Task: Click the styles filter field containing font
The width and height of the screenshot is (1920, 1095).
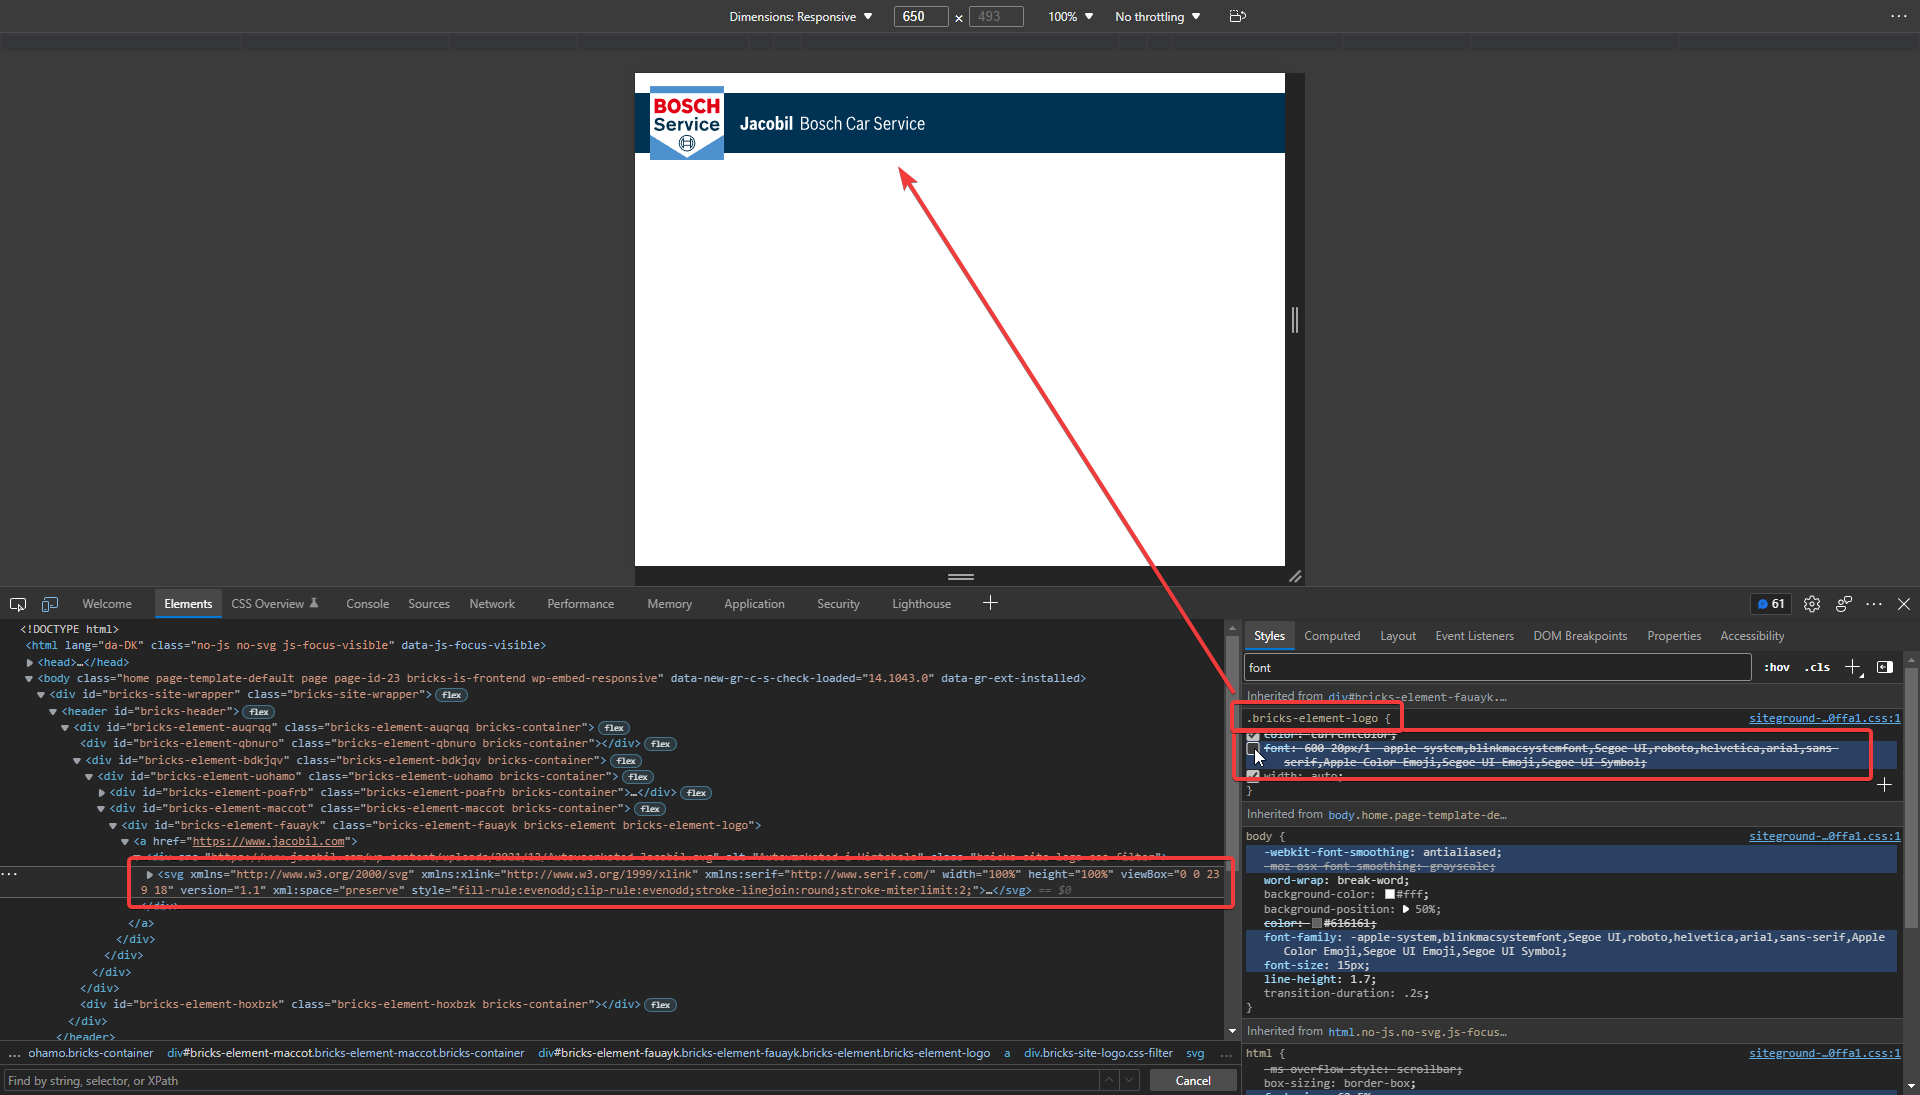Action: [1498, 667]
